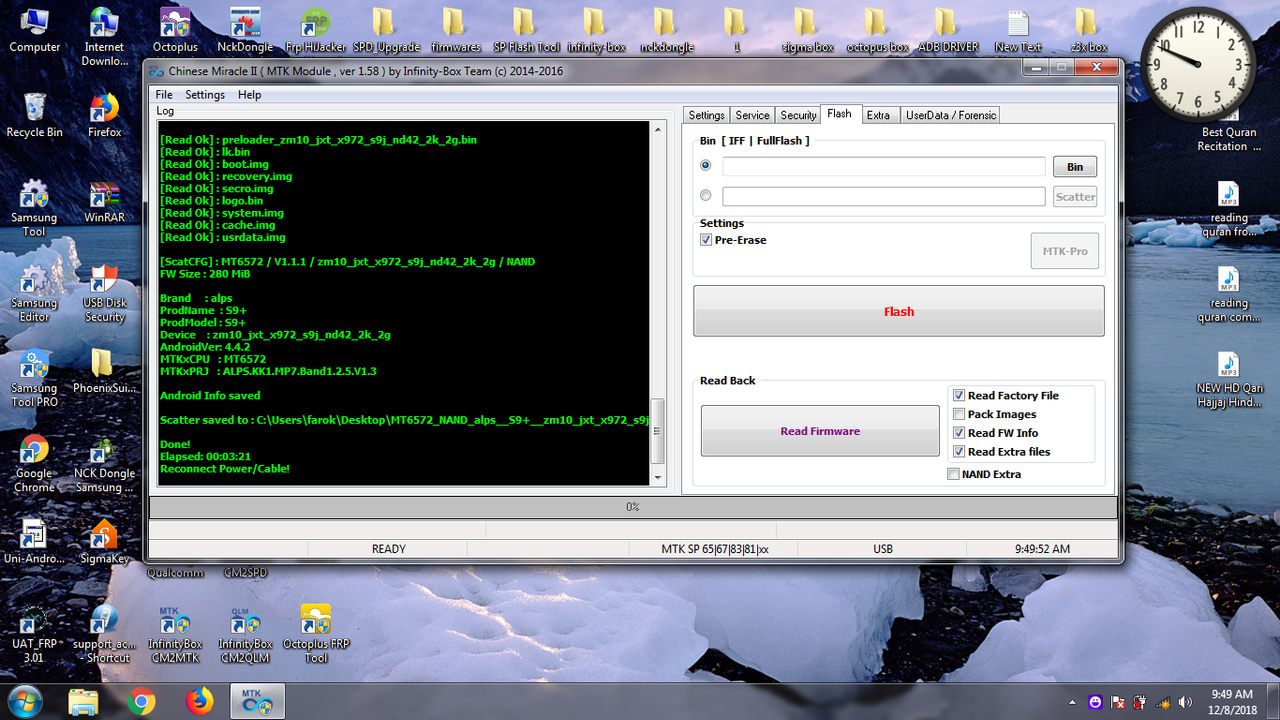Image resolution: width=1280 pixels, height=720 pixels.
Task: Open sigma box folder on desktop
Action: point(806,30)
